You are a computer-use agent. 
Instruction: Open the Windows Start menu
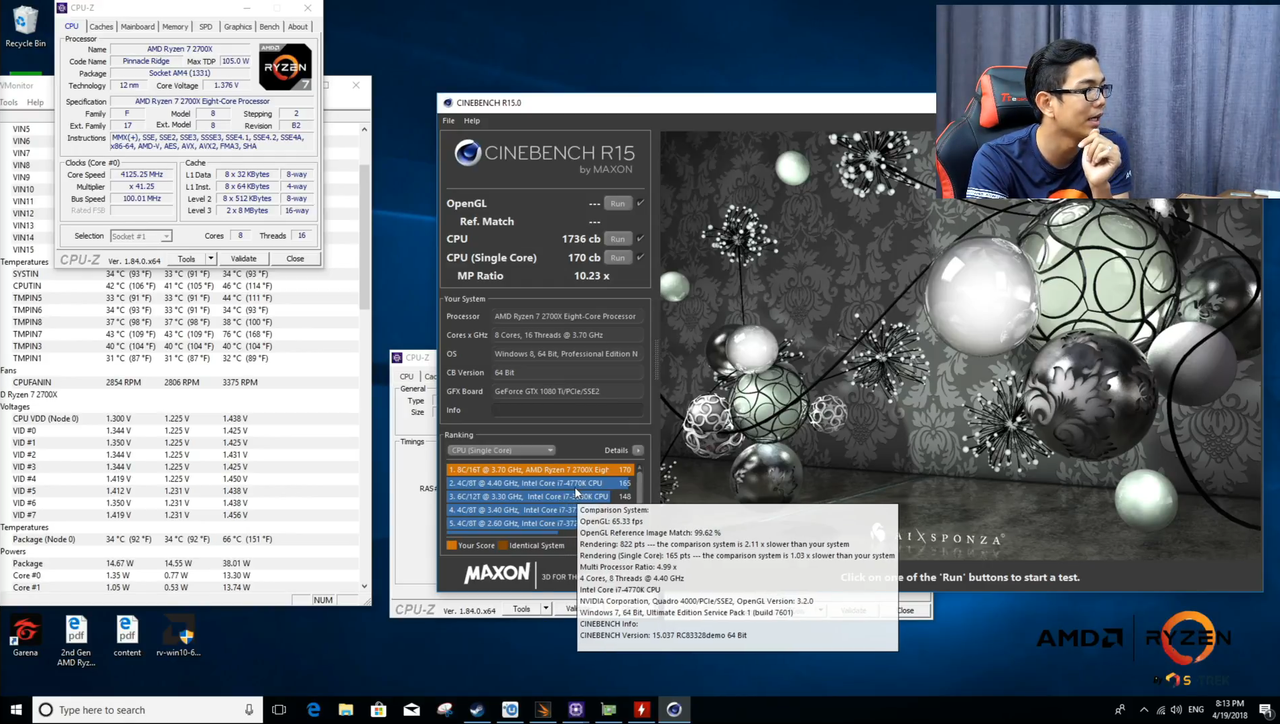[x=14, y=710]
